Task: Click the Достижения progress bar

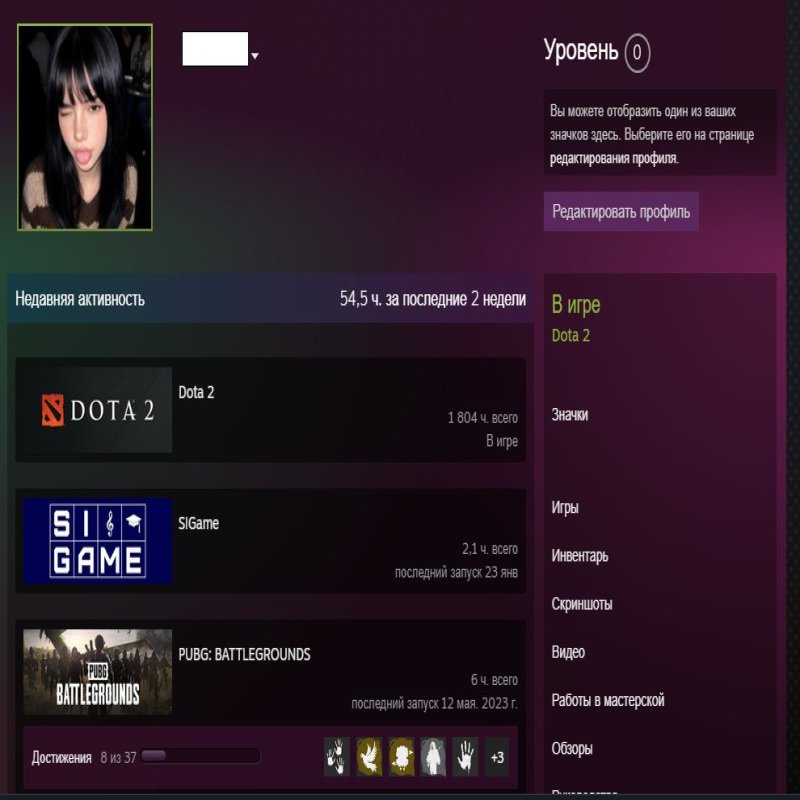Action: (200, 757)
